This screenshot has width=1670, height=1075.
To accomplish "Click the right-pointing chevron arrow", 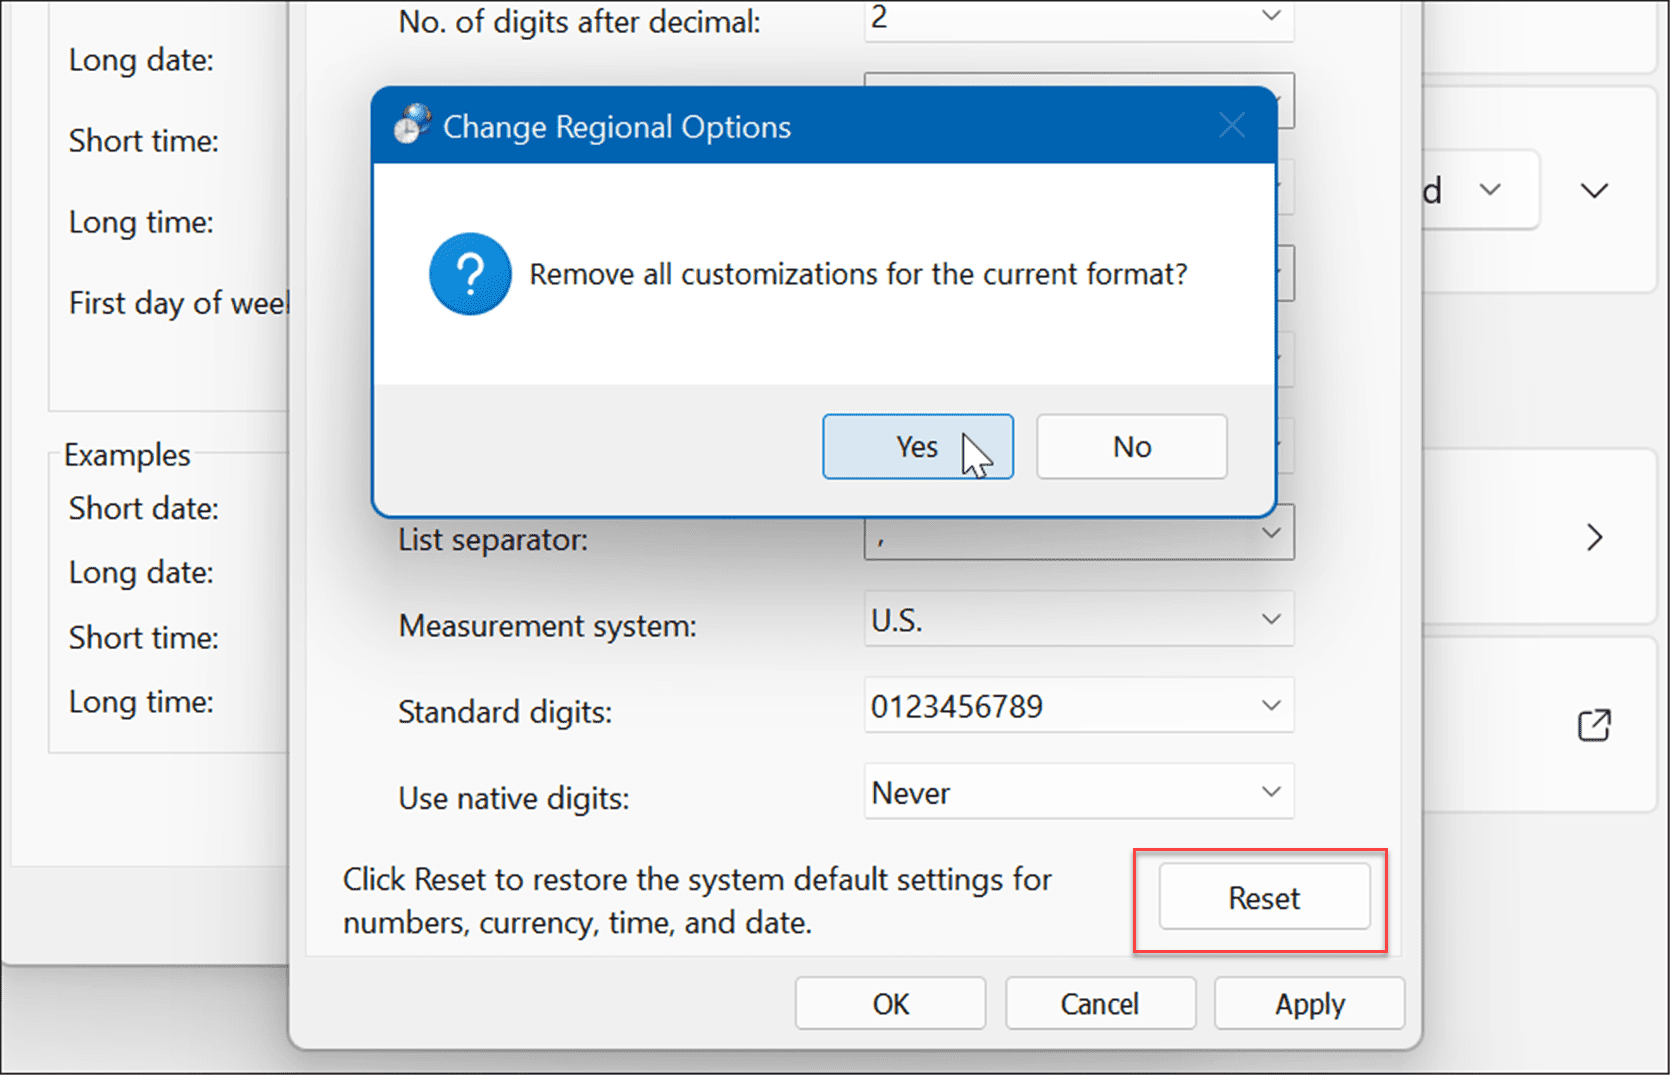I will pyautogui.click(x=1594, y=538).
